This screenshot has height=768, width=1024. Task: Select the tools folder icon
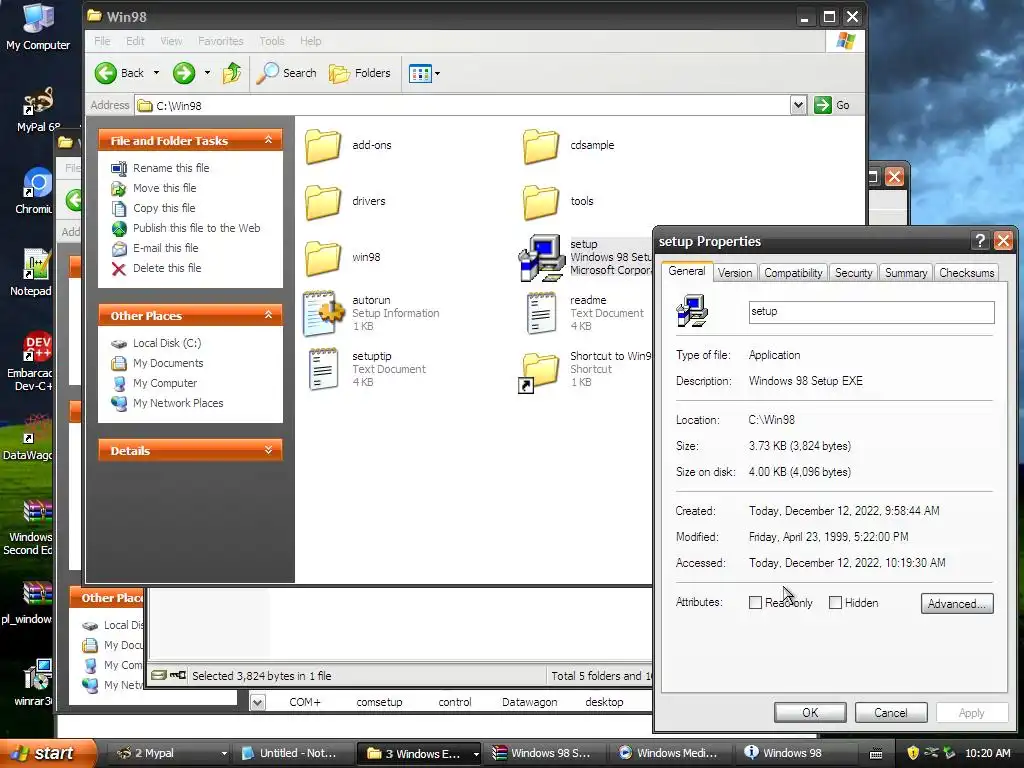pos(541,201)
